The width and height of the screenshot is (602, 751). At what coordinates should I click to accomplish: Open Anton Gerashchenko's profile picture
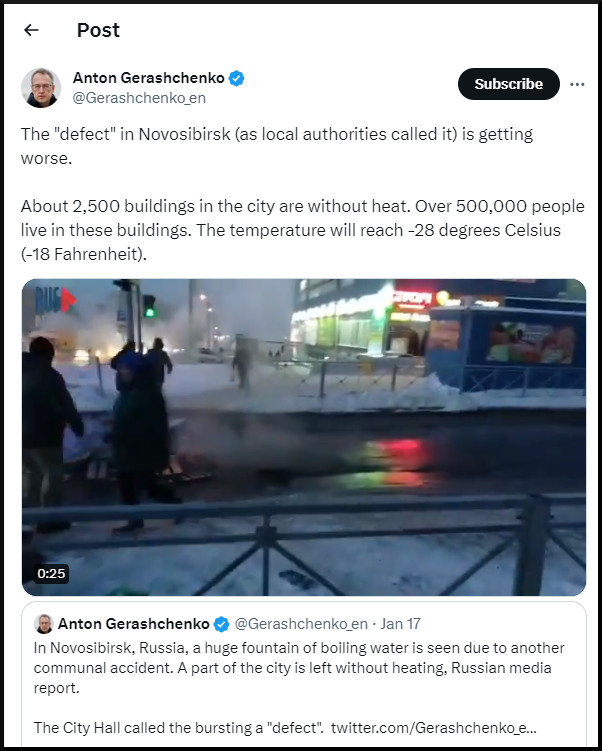coord(41,88)
